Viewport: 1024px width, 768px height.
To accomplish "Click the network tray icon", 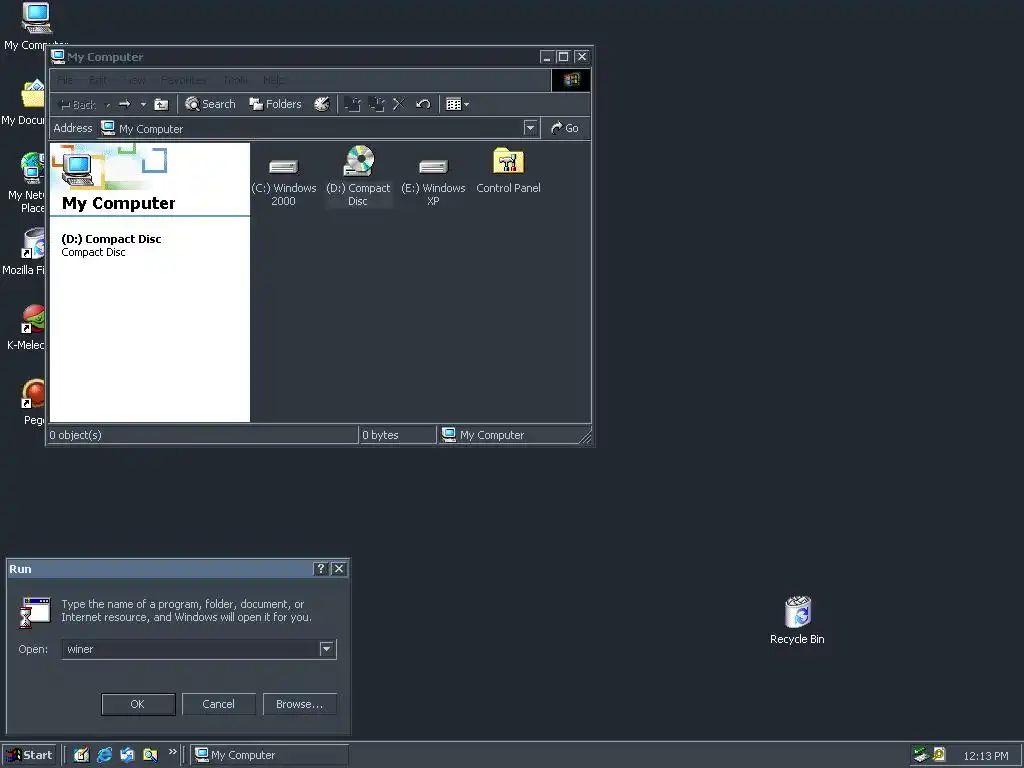I will 921,755.
